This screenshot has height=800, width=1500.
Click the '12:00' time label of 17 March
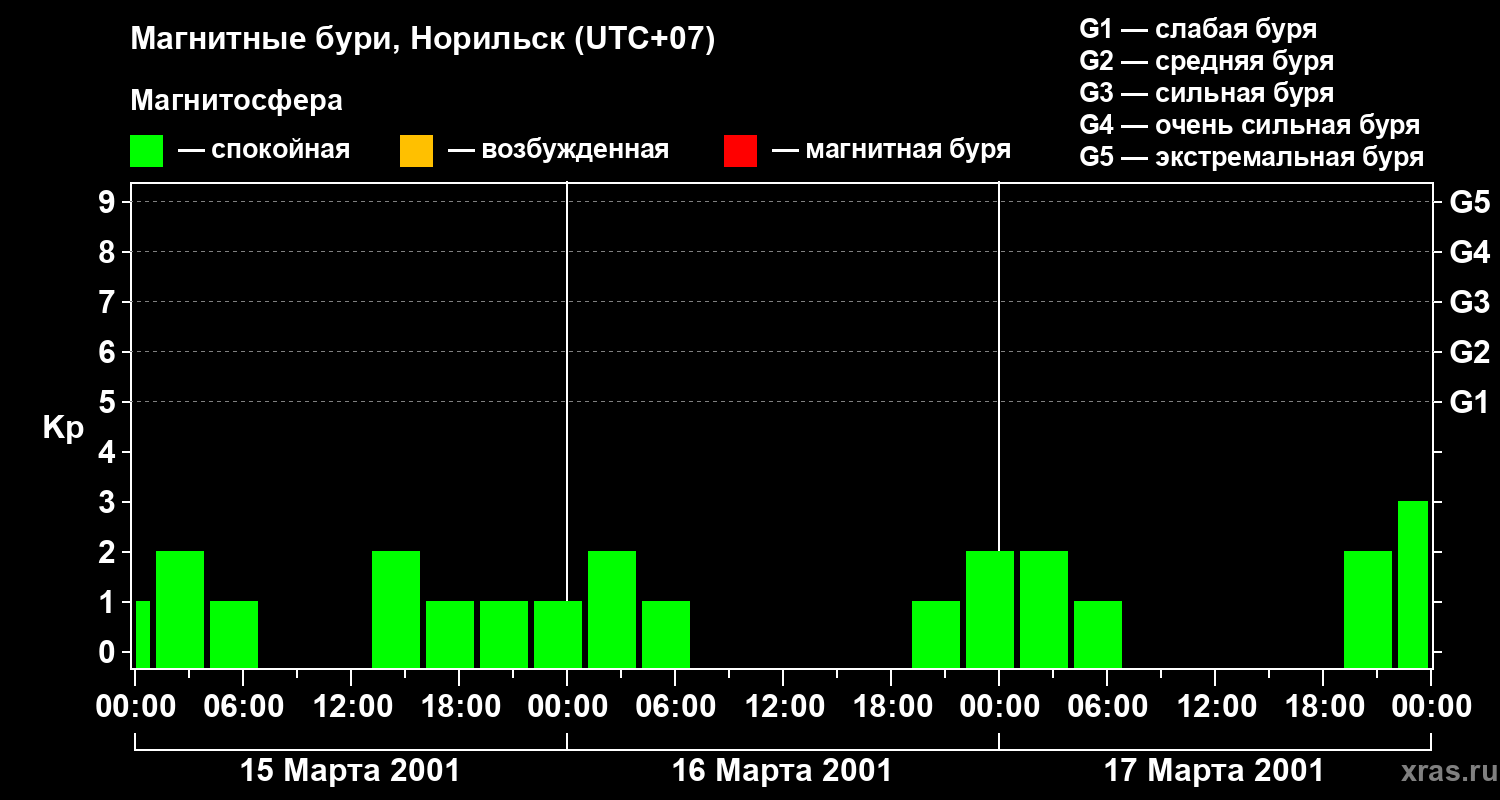pos(1215,707)
